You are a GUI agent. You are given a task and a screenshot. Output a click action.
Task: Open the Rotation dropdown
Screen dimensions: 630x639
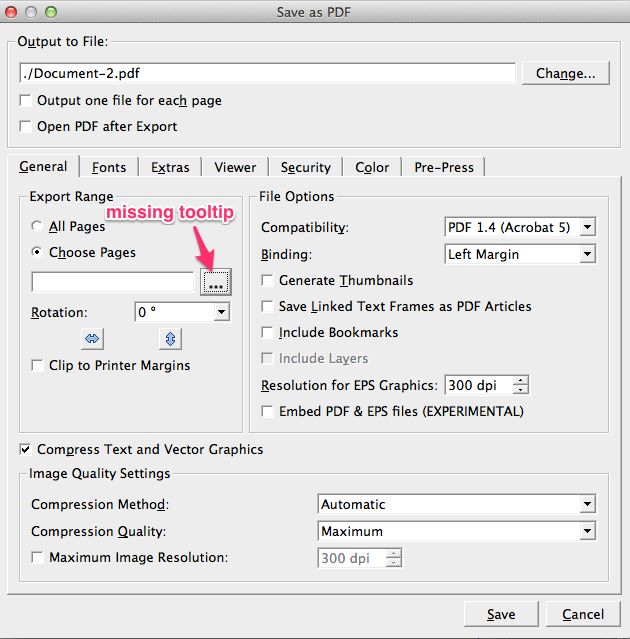pyautogui.click(x=182, y=313)
